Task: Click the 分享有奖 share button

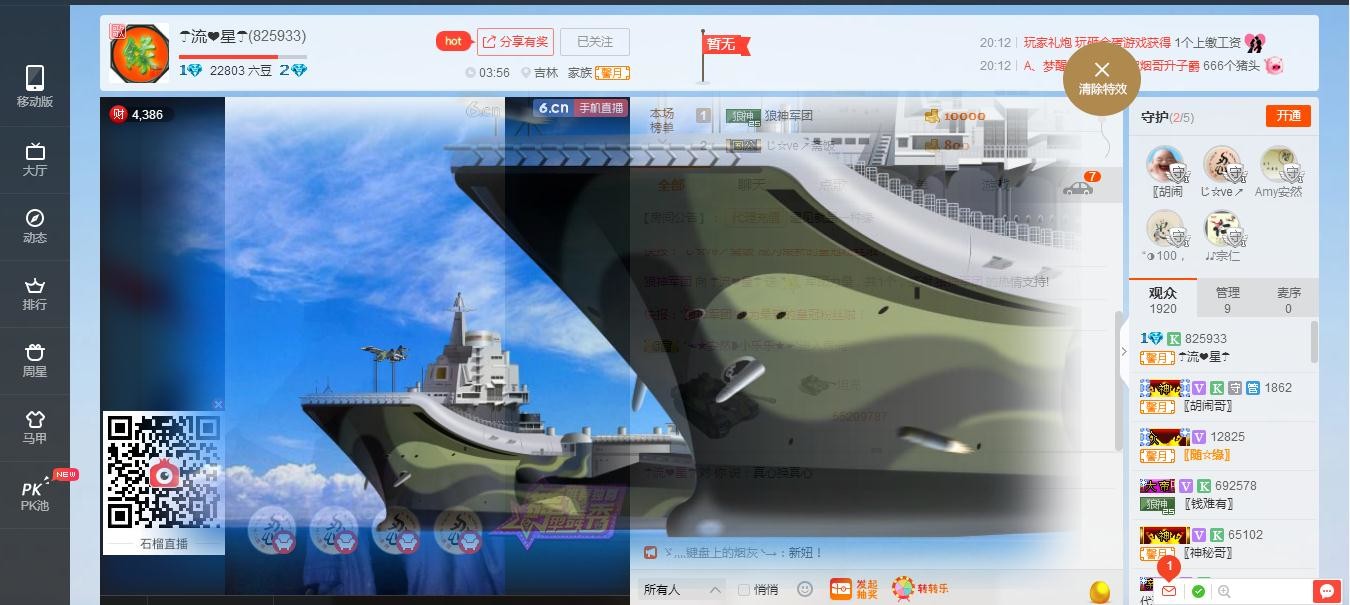Action: click(x=515, y=41)
